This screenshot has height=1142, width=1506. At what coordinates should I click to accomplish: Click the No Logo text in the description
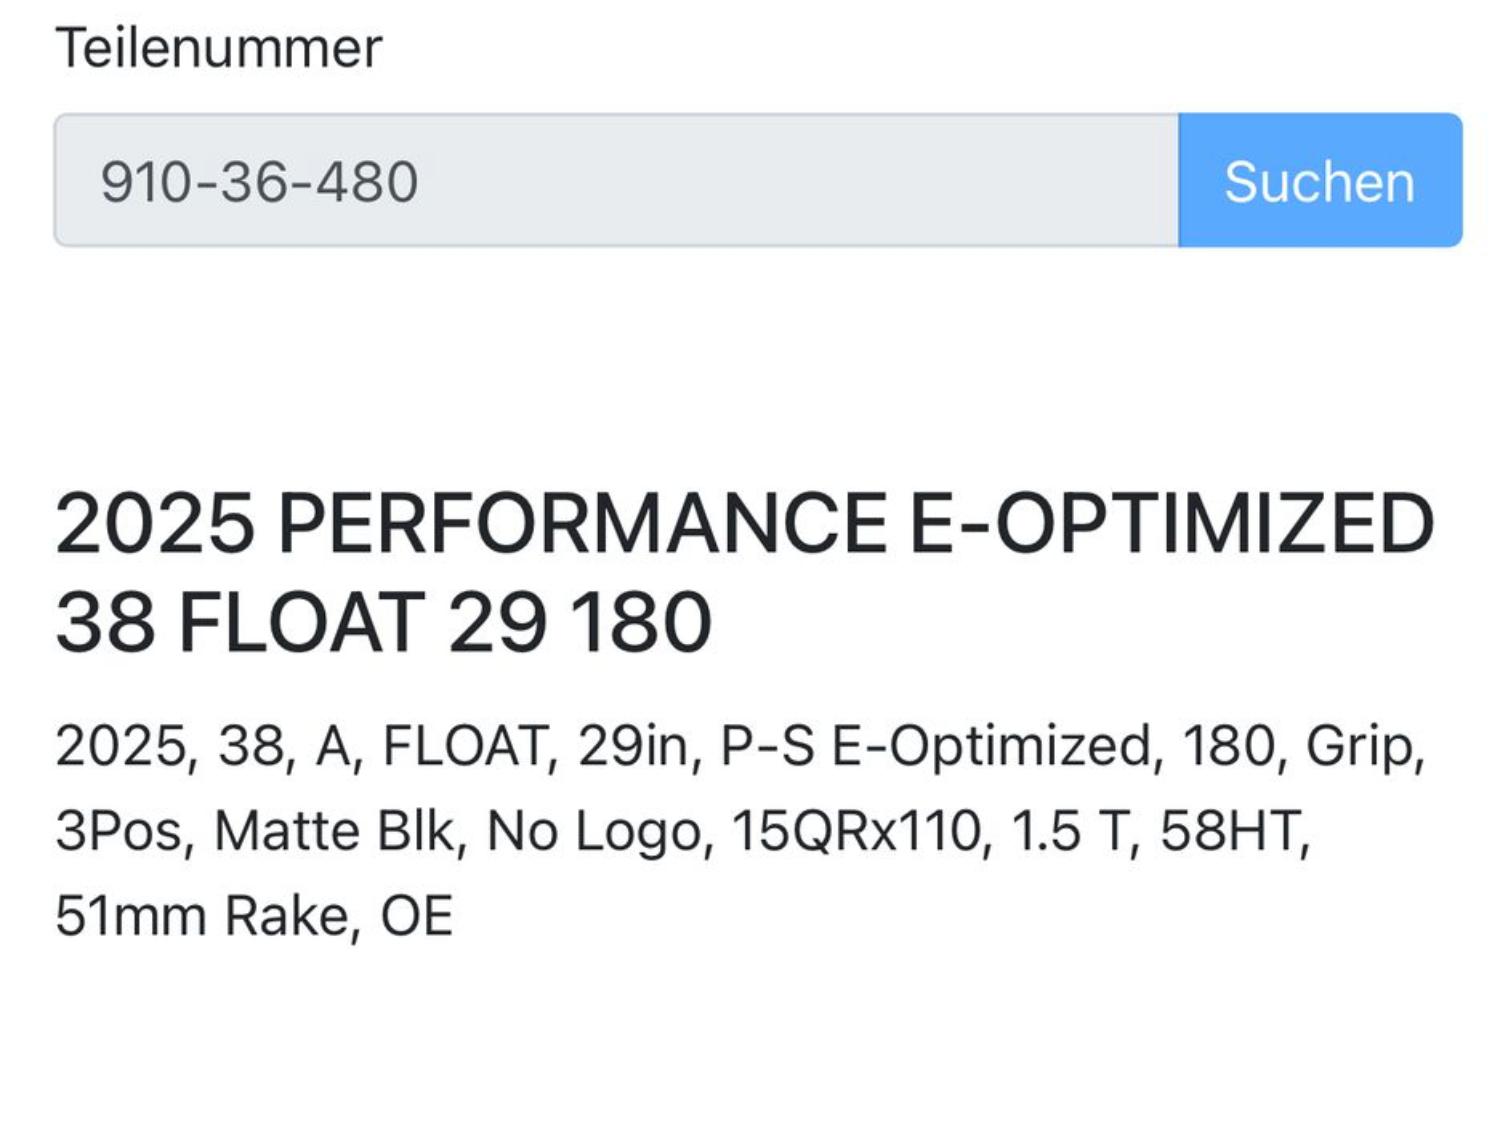pyautogui.click(x=594, y=831)
